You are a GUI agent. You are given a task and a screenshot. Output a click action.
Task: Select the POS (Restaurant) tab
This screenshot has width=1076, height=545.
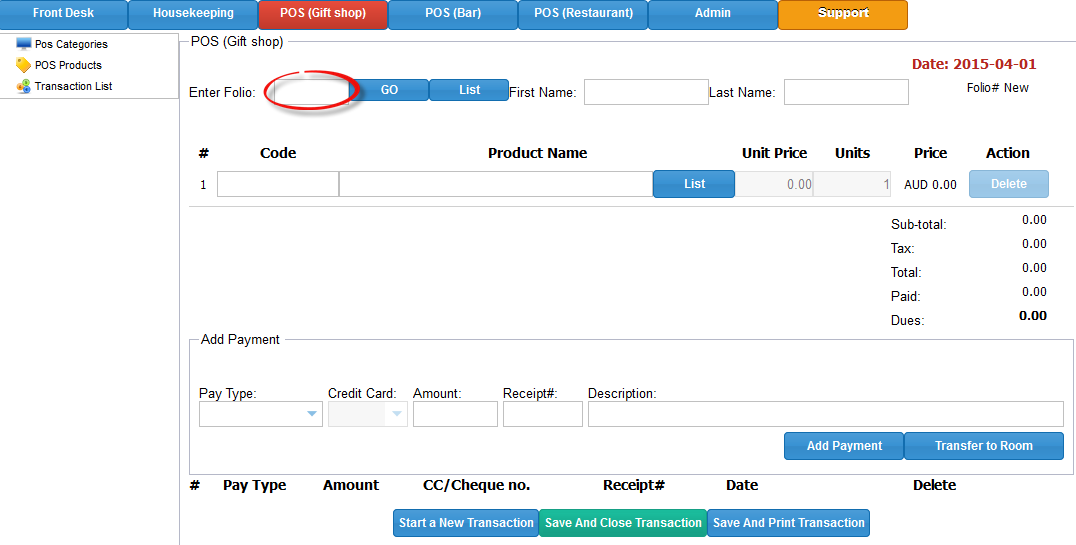point(583,14)
